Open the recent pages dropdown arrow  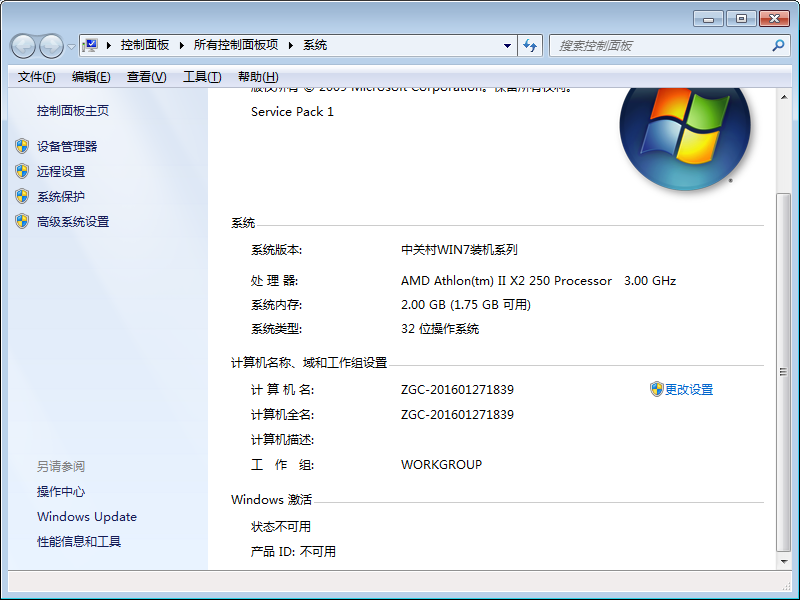[x=71, y=46]
